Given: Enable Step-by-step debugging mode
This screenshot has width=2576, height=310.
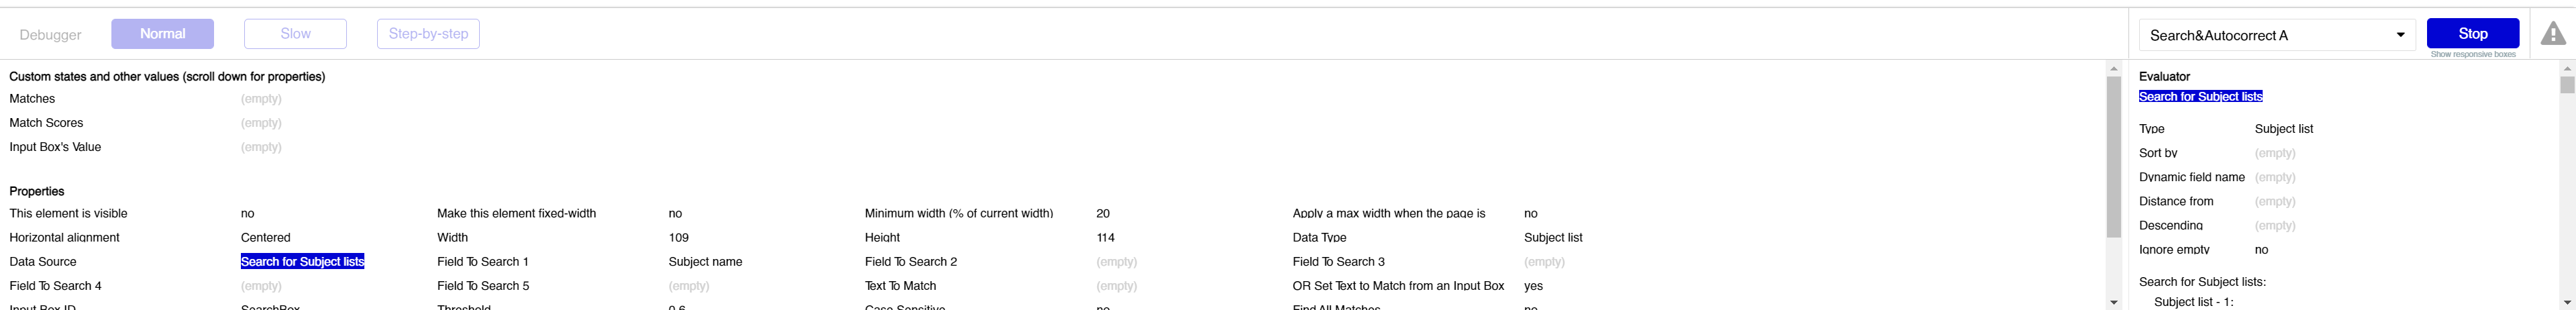Looking at the screenshot, I should 428,34.
